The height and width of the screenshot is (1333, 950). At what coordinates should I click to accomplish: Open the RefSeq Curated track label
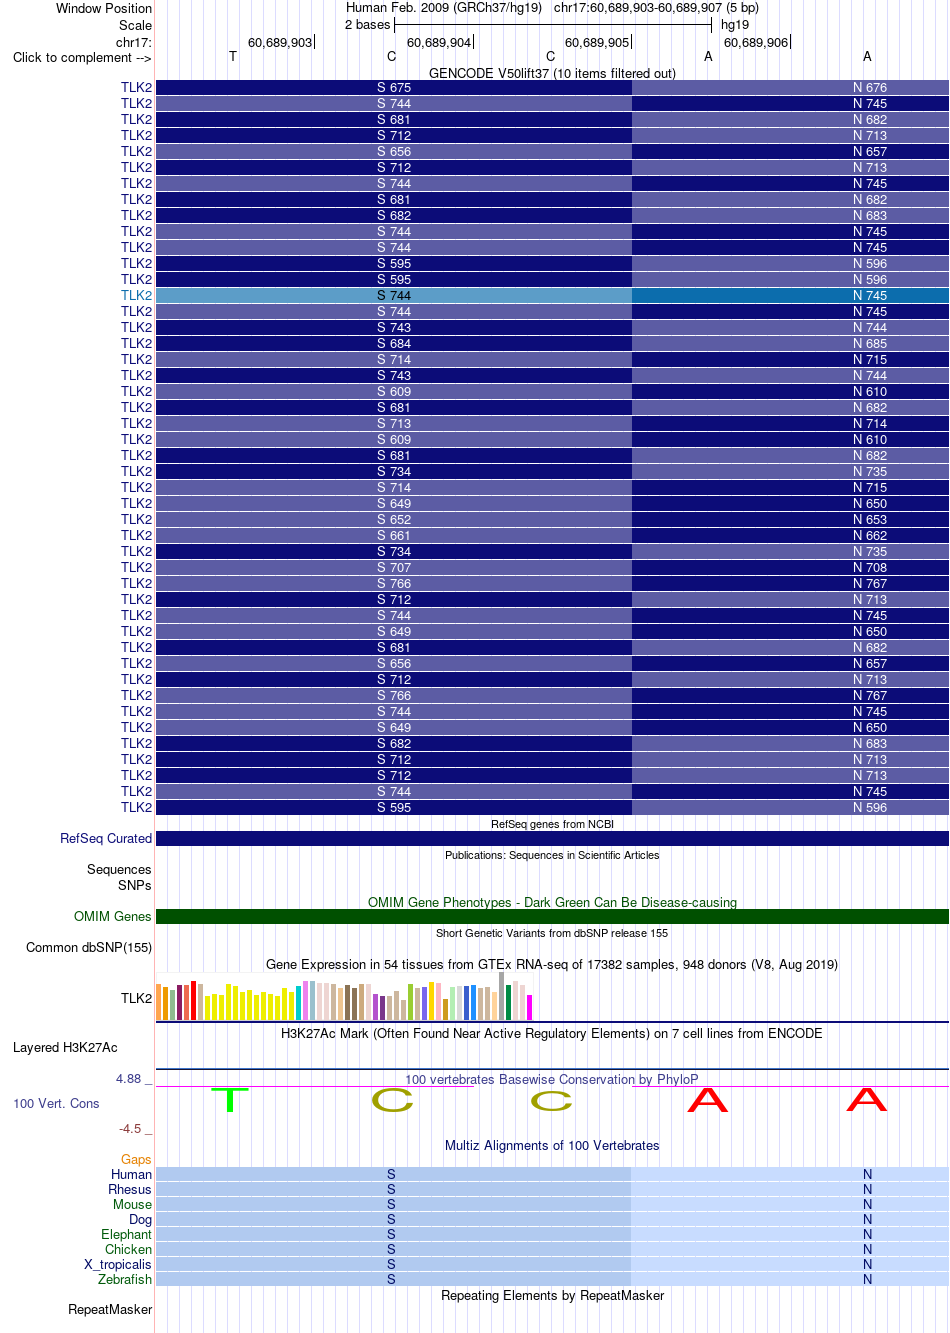coord(106,839)
